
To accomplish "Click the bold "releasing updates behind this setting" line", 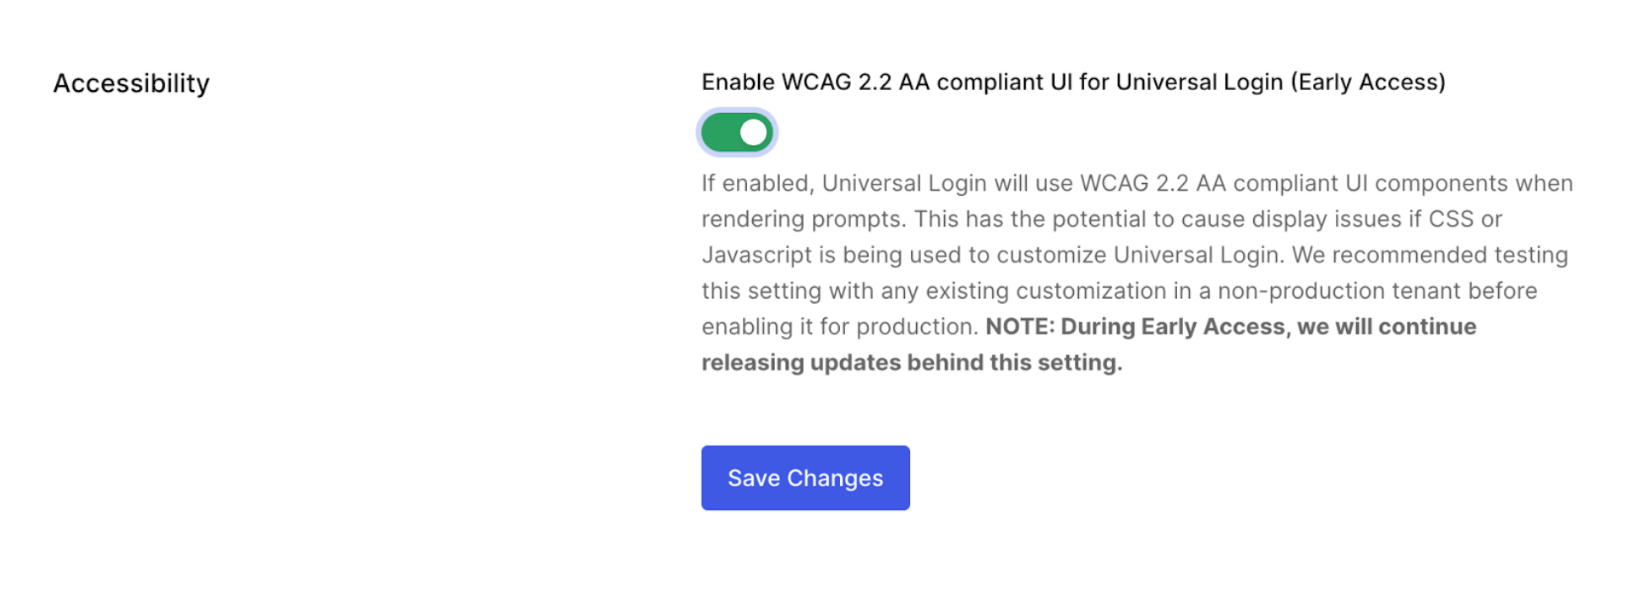I will tap(911, 363).
